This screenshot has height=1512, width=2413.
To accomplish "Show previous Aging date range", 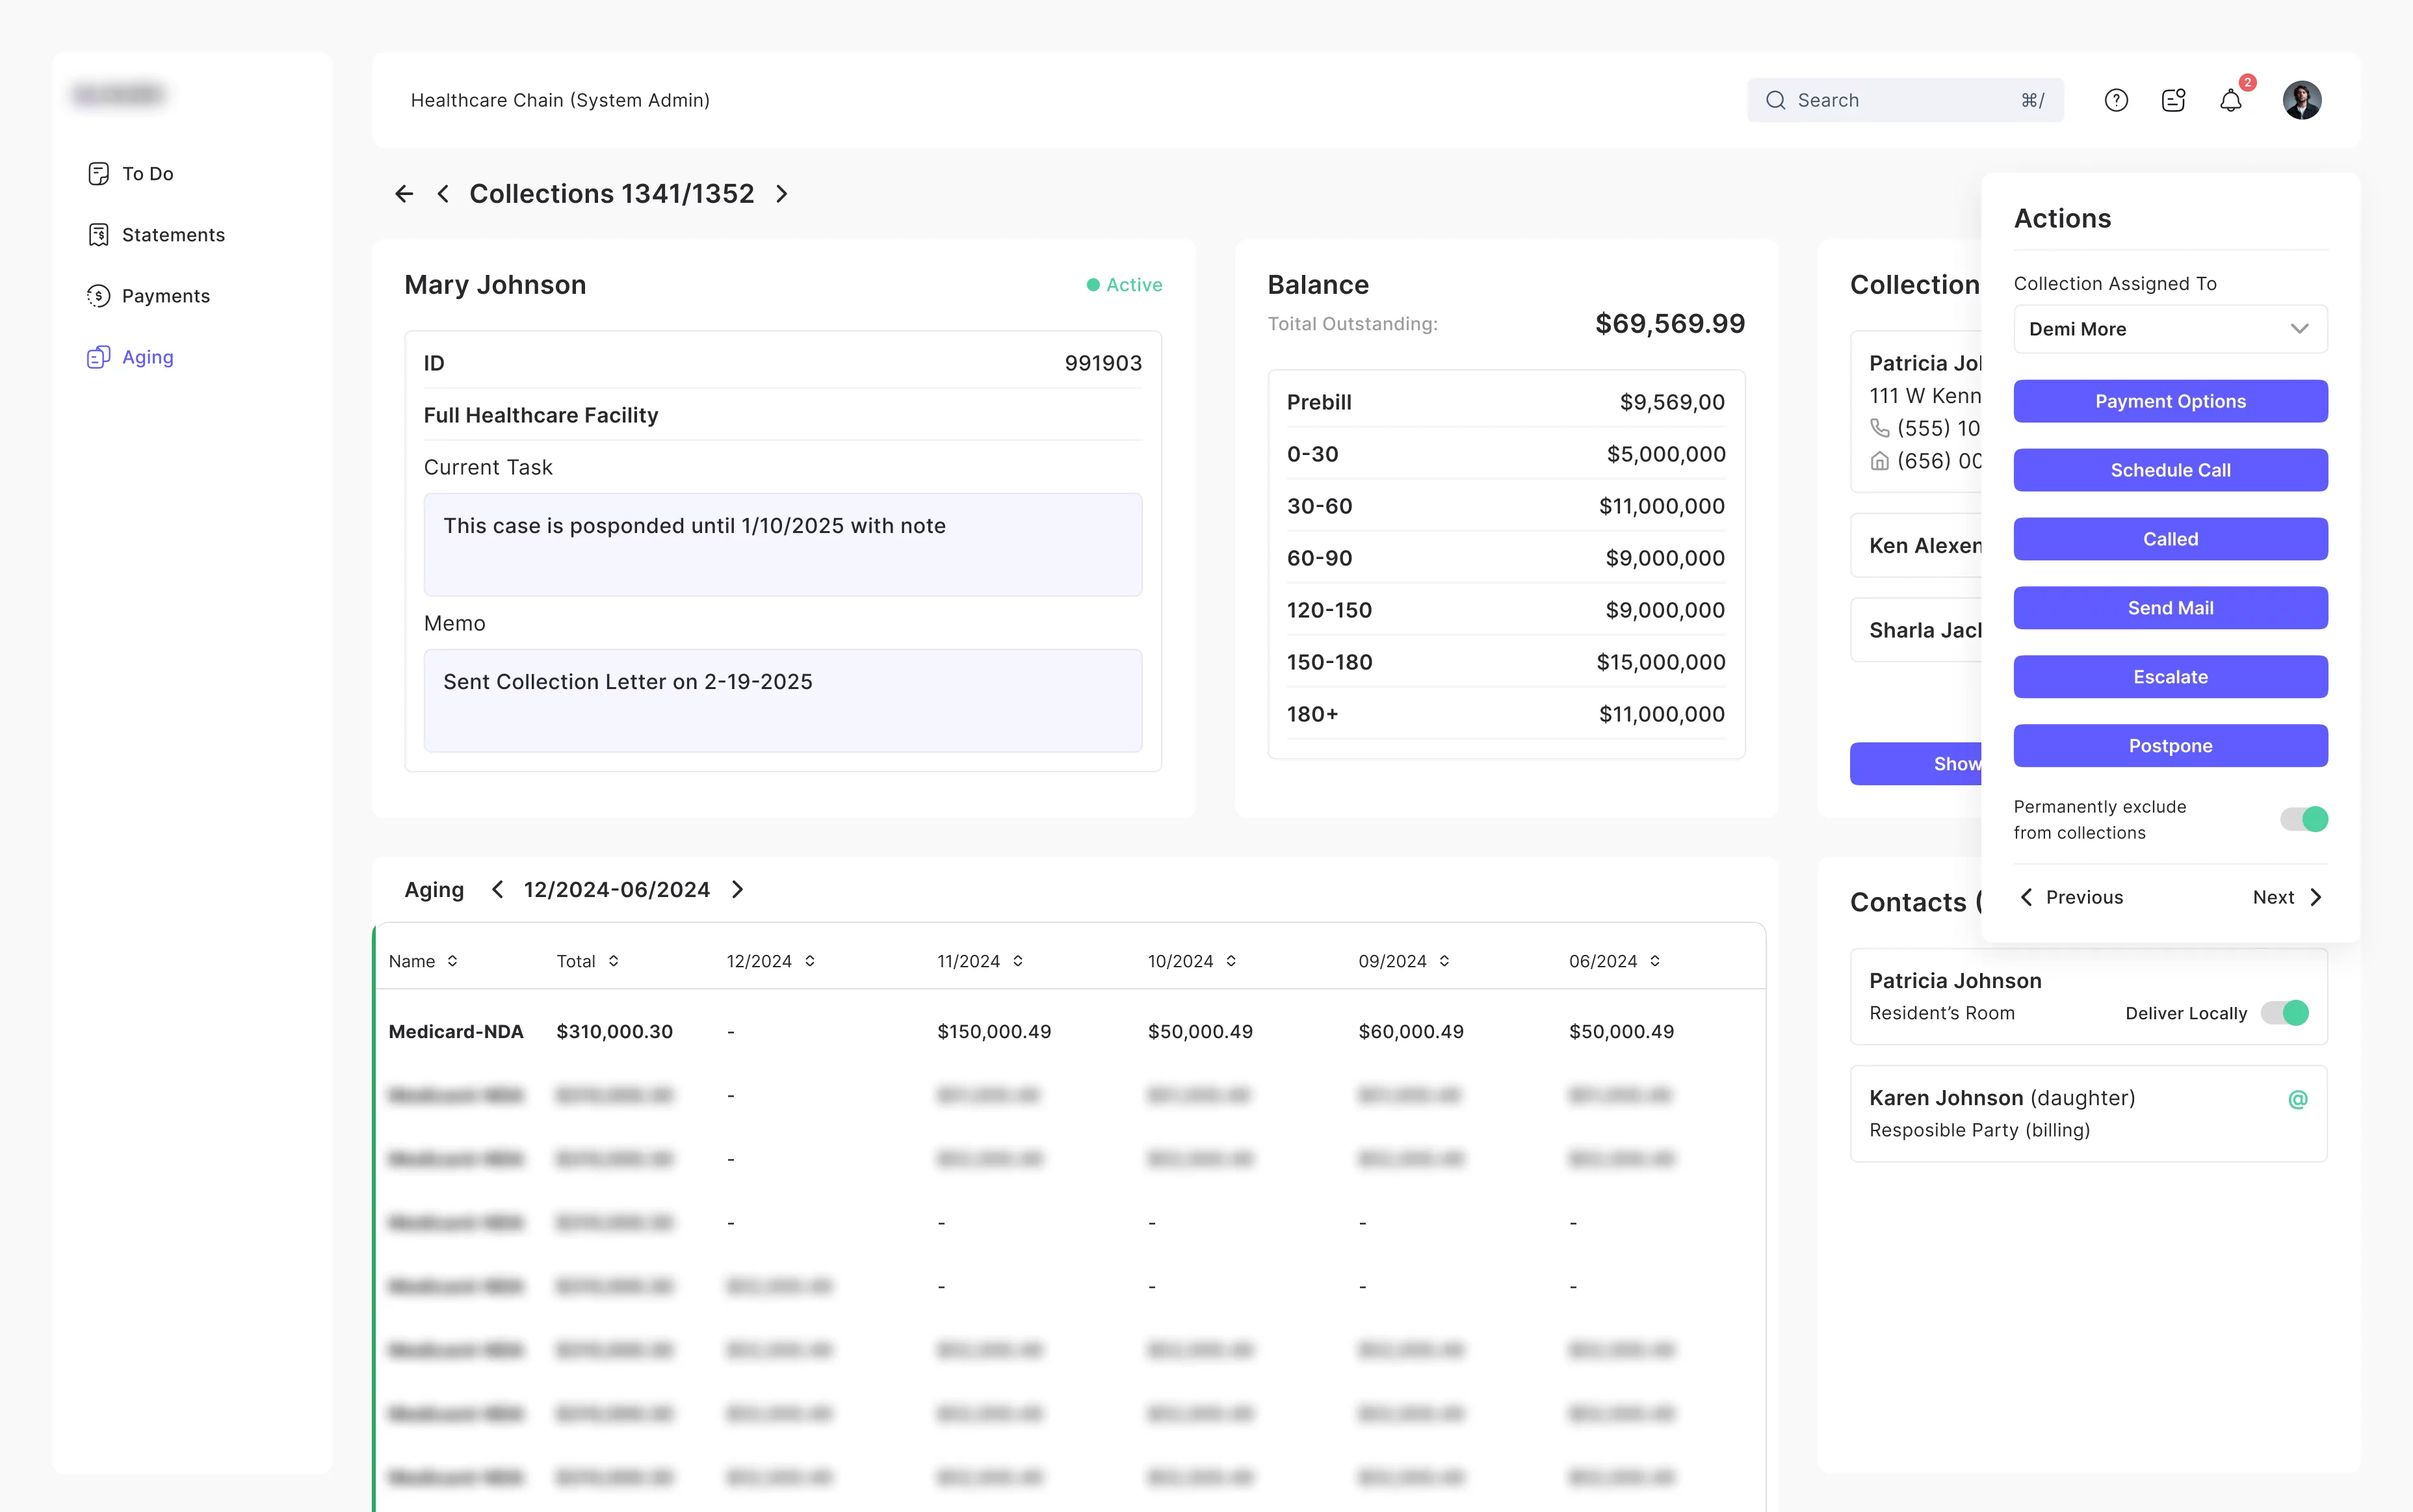I will click(x=497, y=889).
